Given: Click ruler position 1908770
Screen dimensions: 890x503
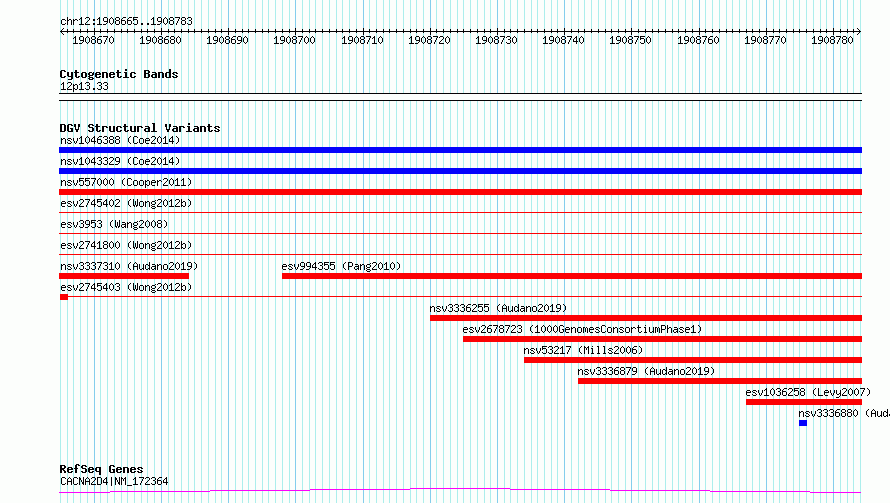Looking at the screenshot, I should click(765, 40).
